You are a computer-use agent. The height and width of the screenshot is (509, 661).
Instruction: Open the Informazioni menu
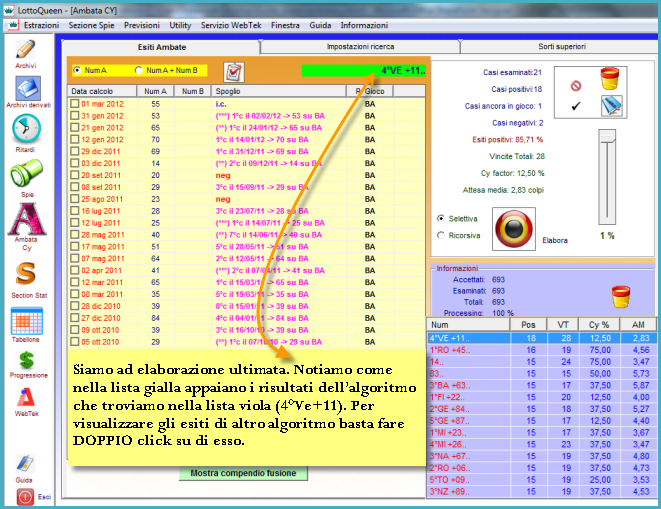pos(364,25)
